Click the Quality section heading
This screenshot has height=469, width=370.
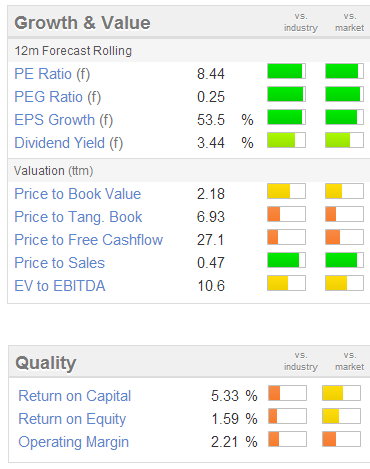46,363
